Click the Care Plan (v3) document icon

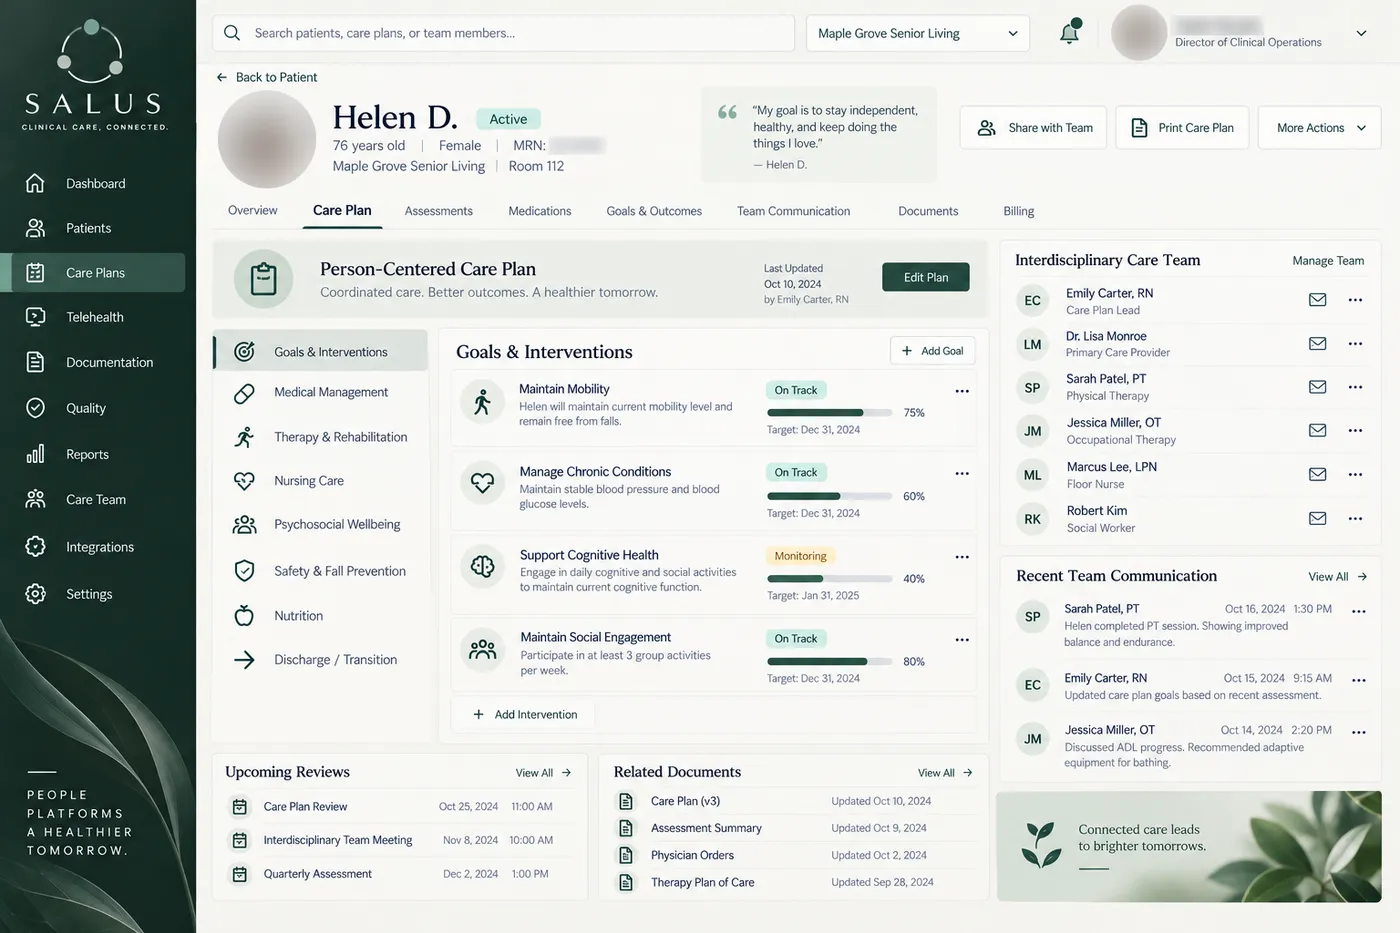[x=626, y=801]
